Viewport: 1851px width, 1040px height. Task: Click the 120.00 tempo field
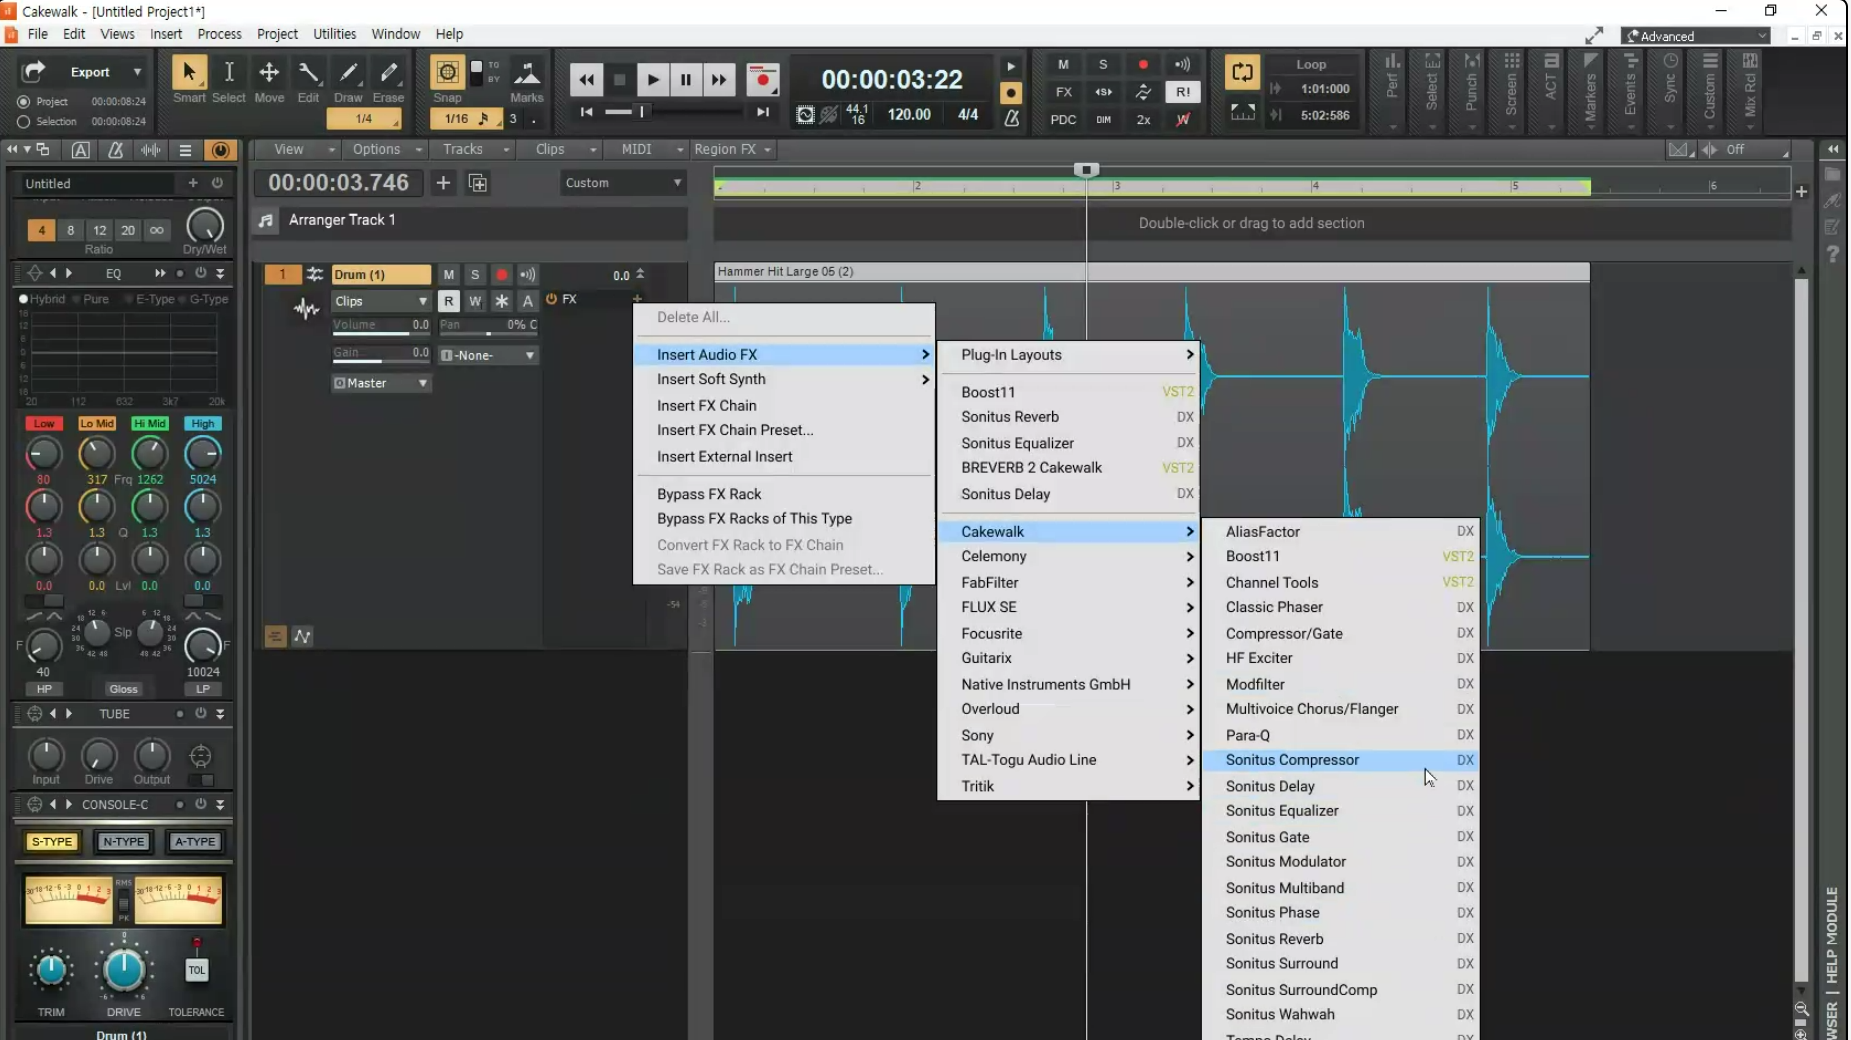click(x=908, y=115)
